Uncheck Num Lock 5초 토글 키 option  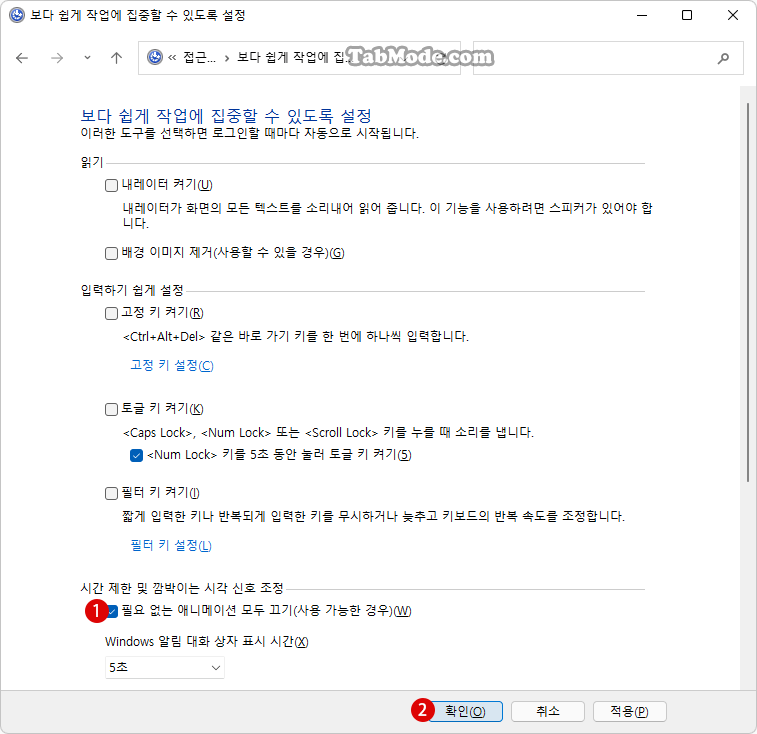[136, 455]
